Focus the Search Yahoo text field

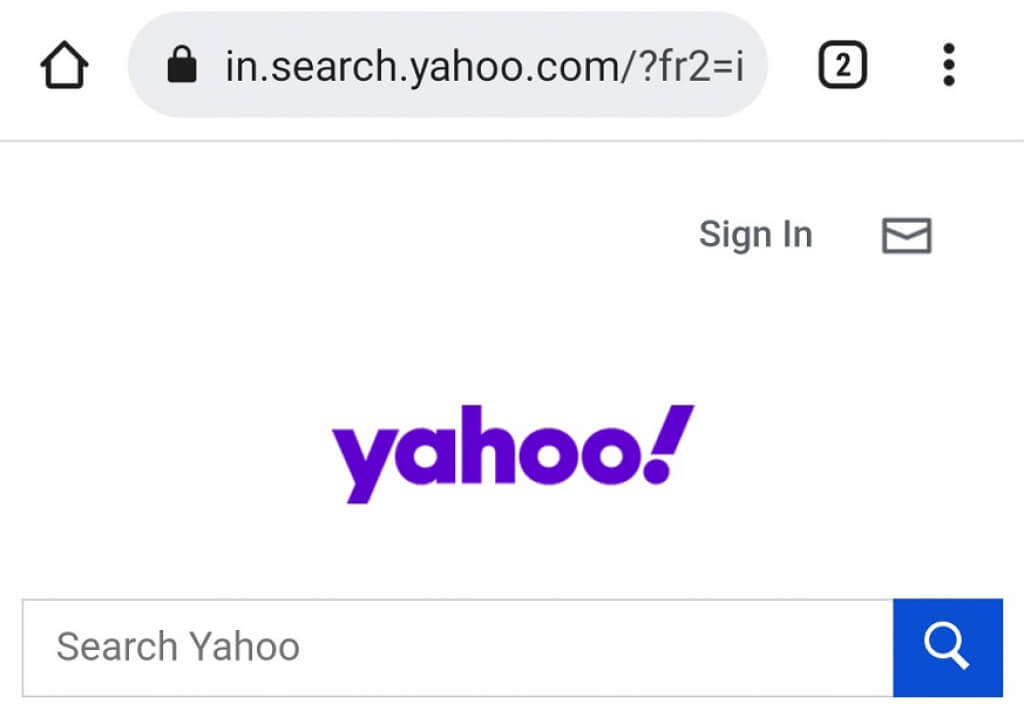coord(456,647)
